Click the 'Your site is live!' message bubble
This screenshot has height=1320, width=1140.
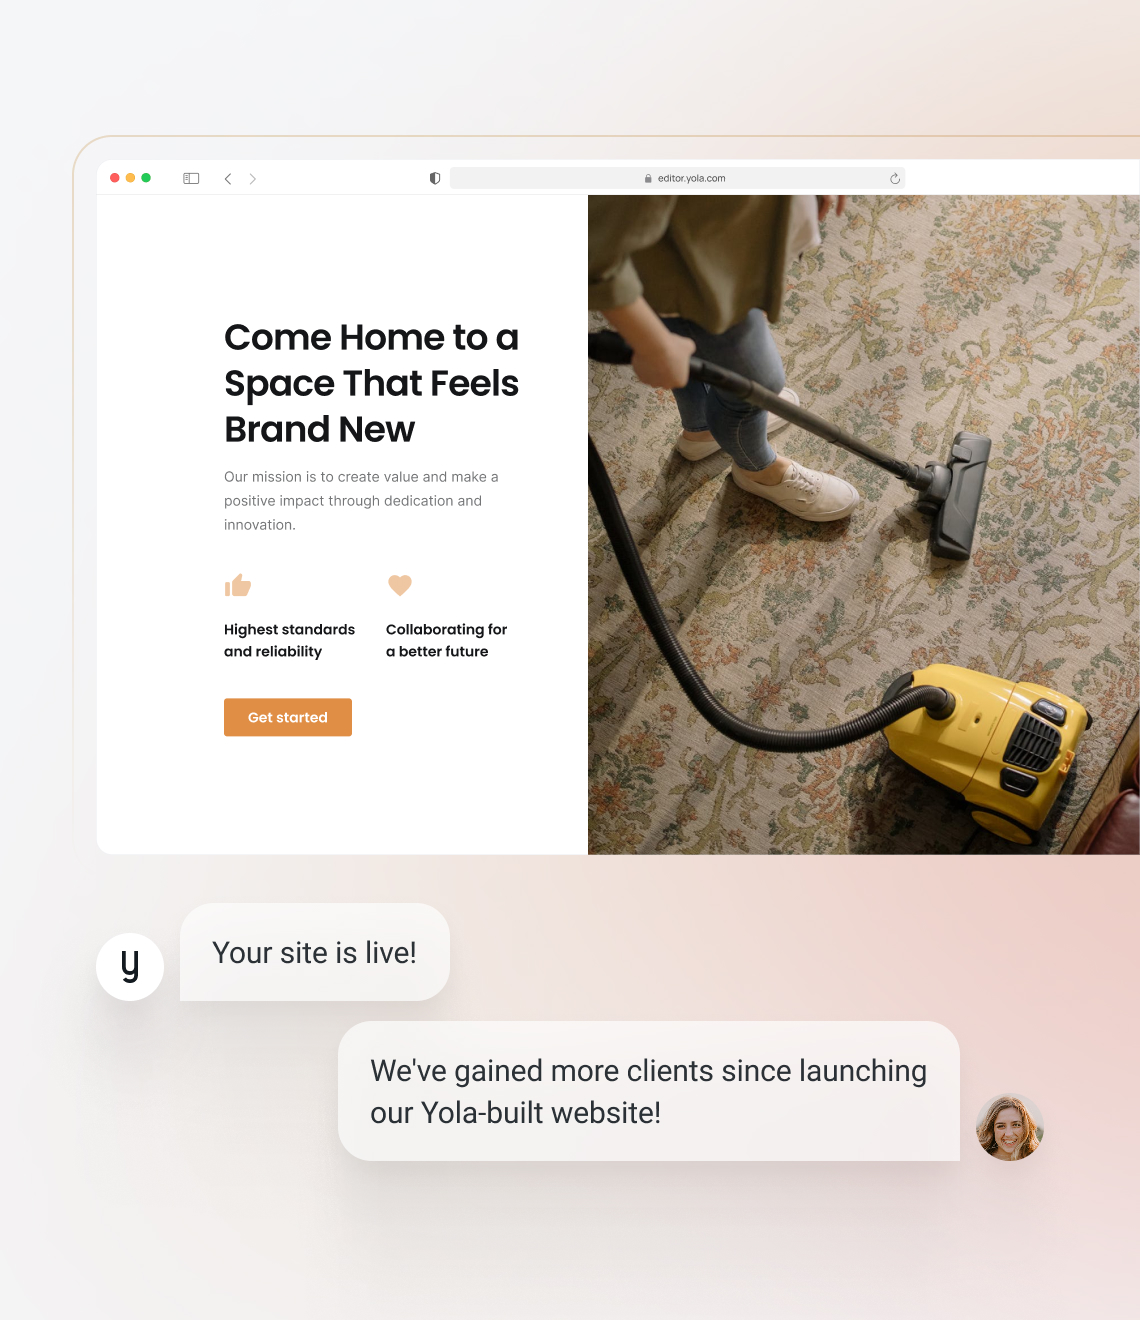(314, 952)
